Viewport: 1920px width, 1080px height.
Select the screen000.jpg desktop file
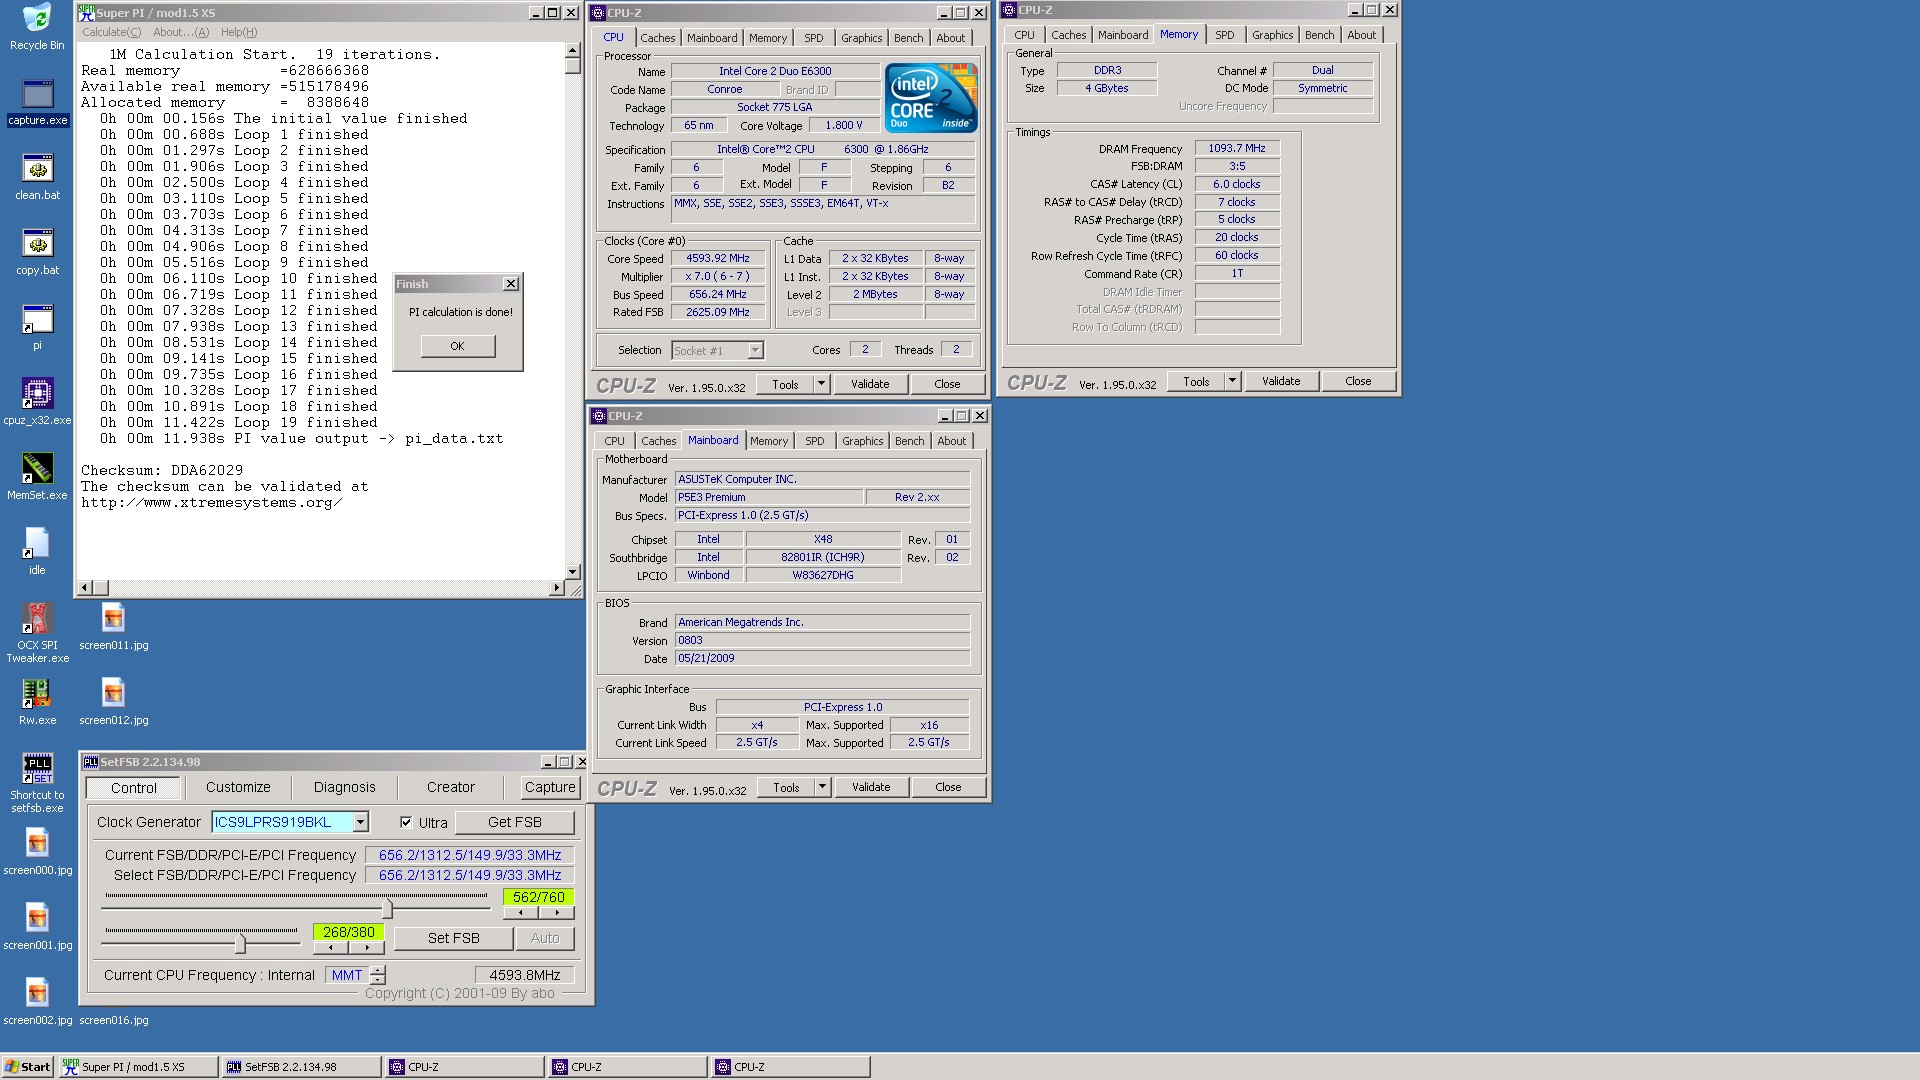coord(37,852)
